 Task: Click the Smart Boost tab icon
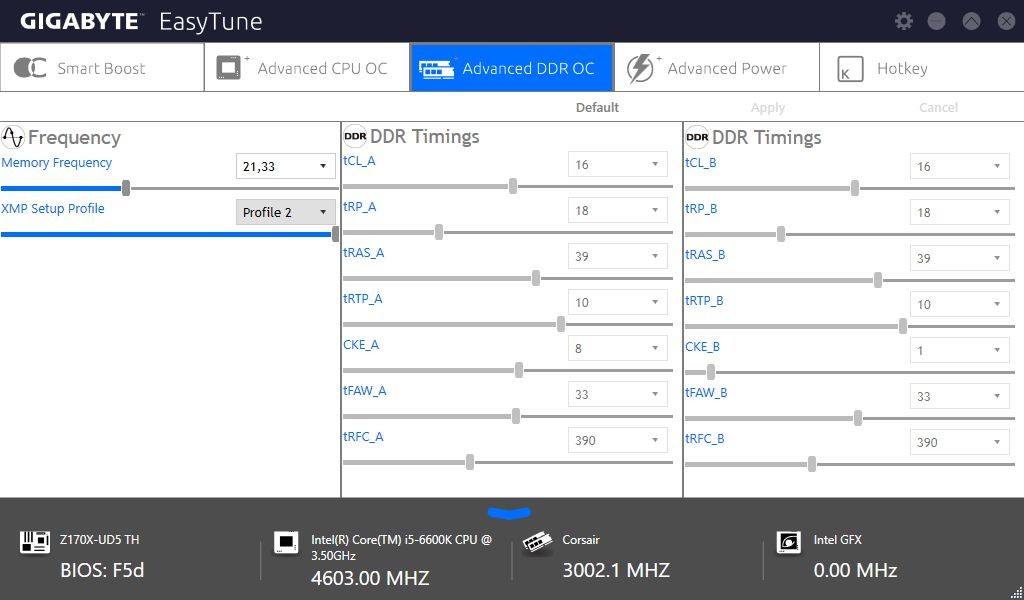30,68
